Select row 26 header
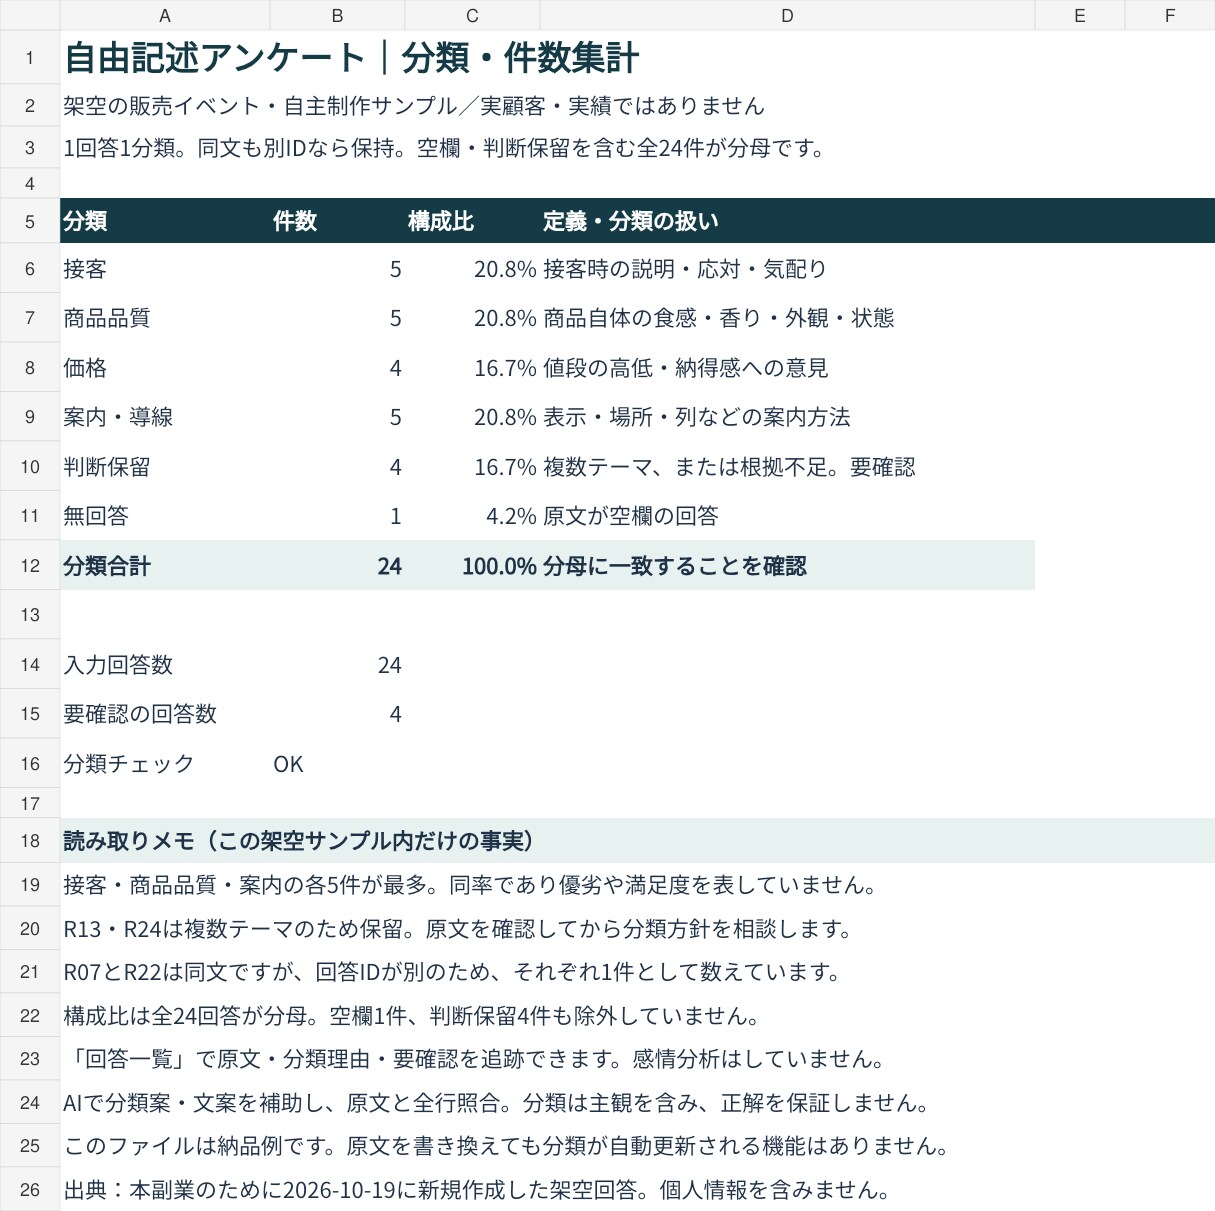 30,1190
